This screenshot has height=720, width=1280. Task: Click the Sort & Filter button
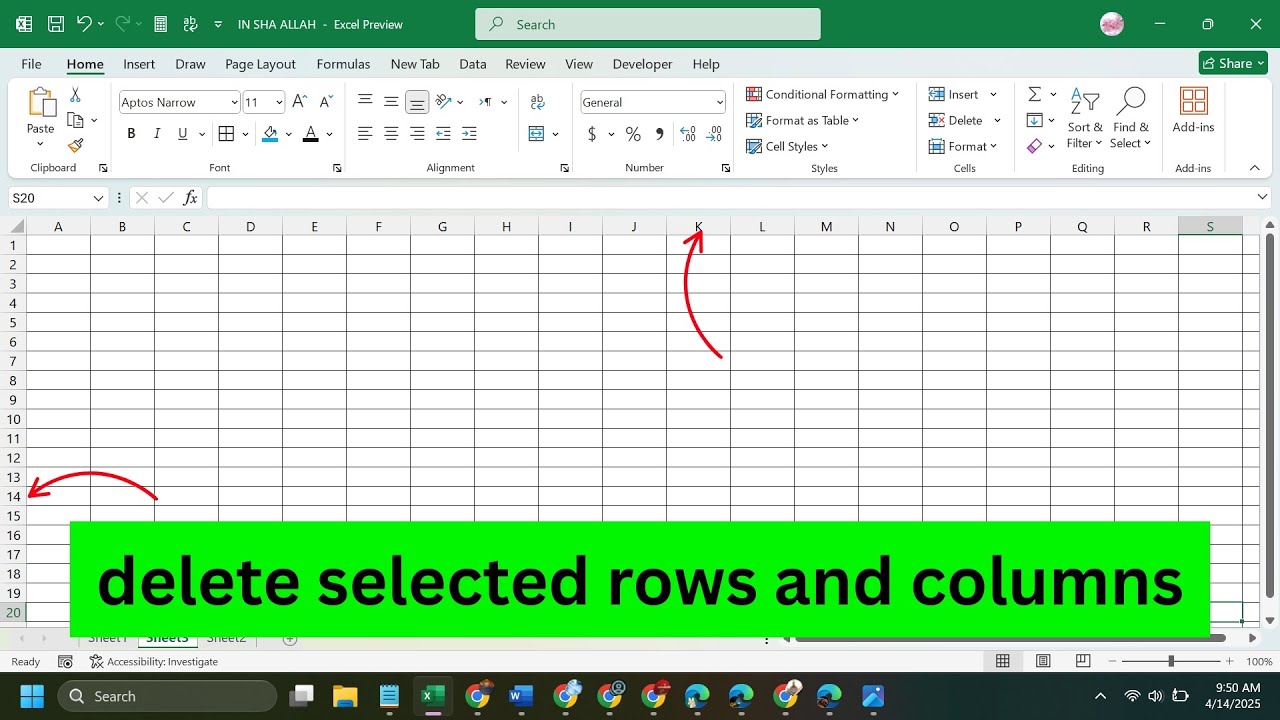(x=1085, y=118)
